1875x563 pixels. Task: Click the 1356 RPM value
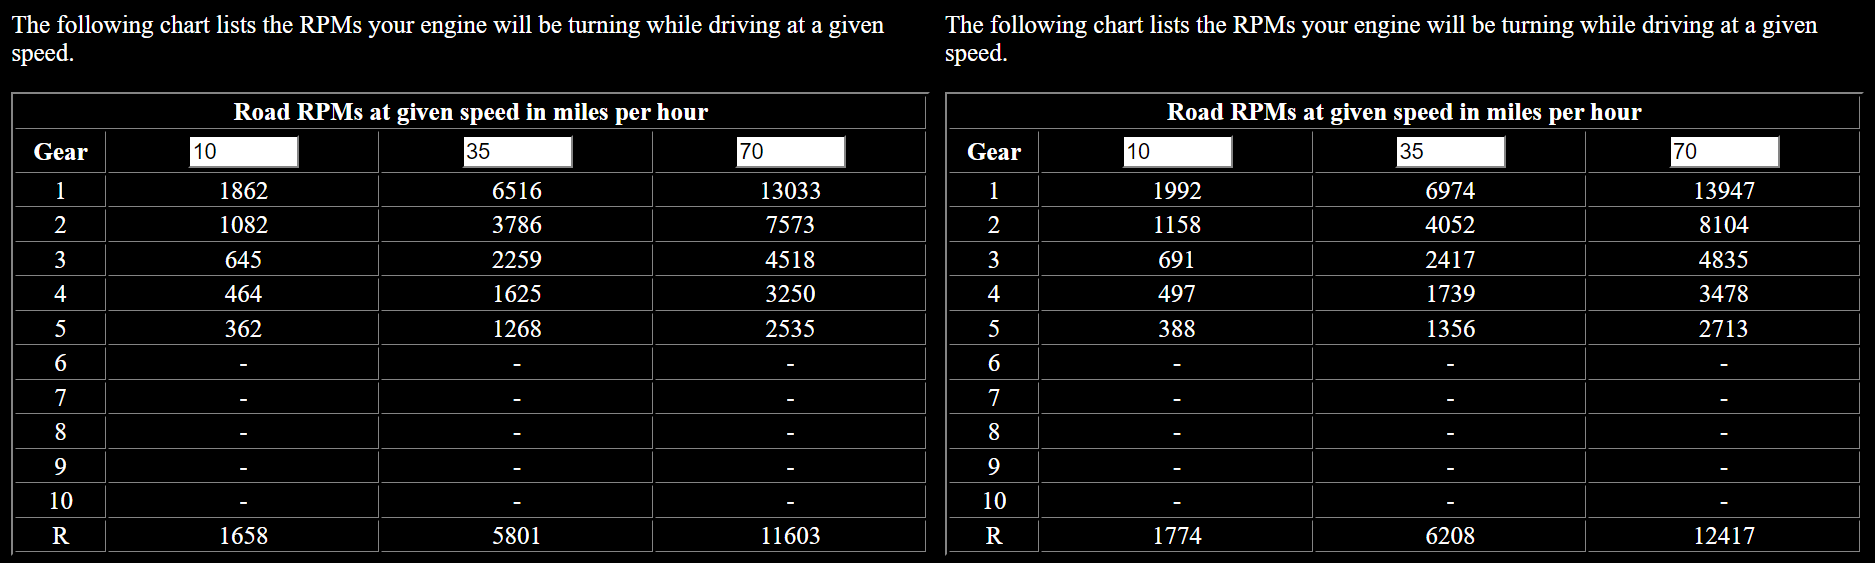tap(1450, 329)
